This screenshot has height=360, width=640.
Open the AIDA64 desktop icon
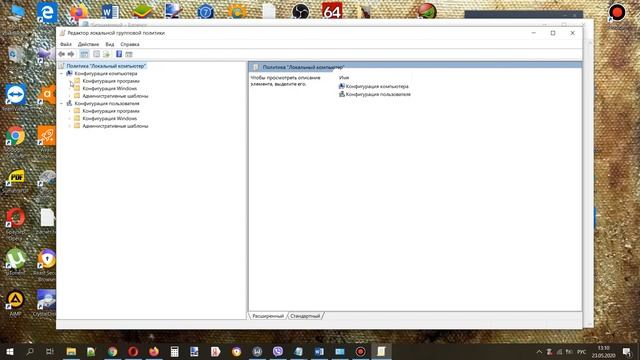coord(332,11)
